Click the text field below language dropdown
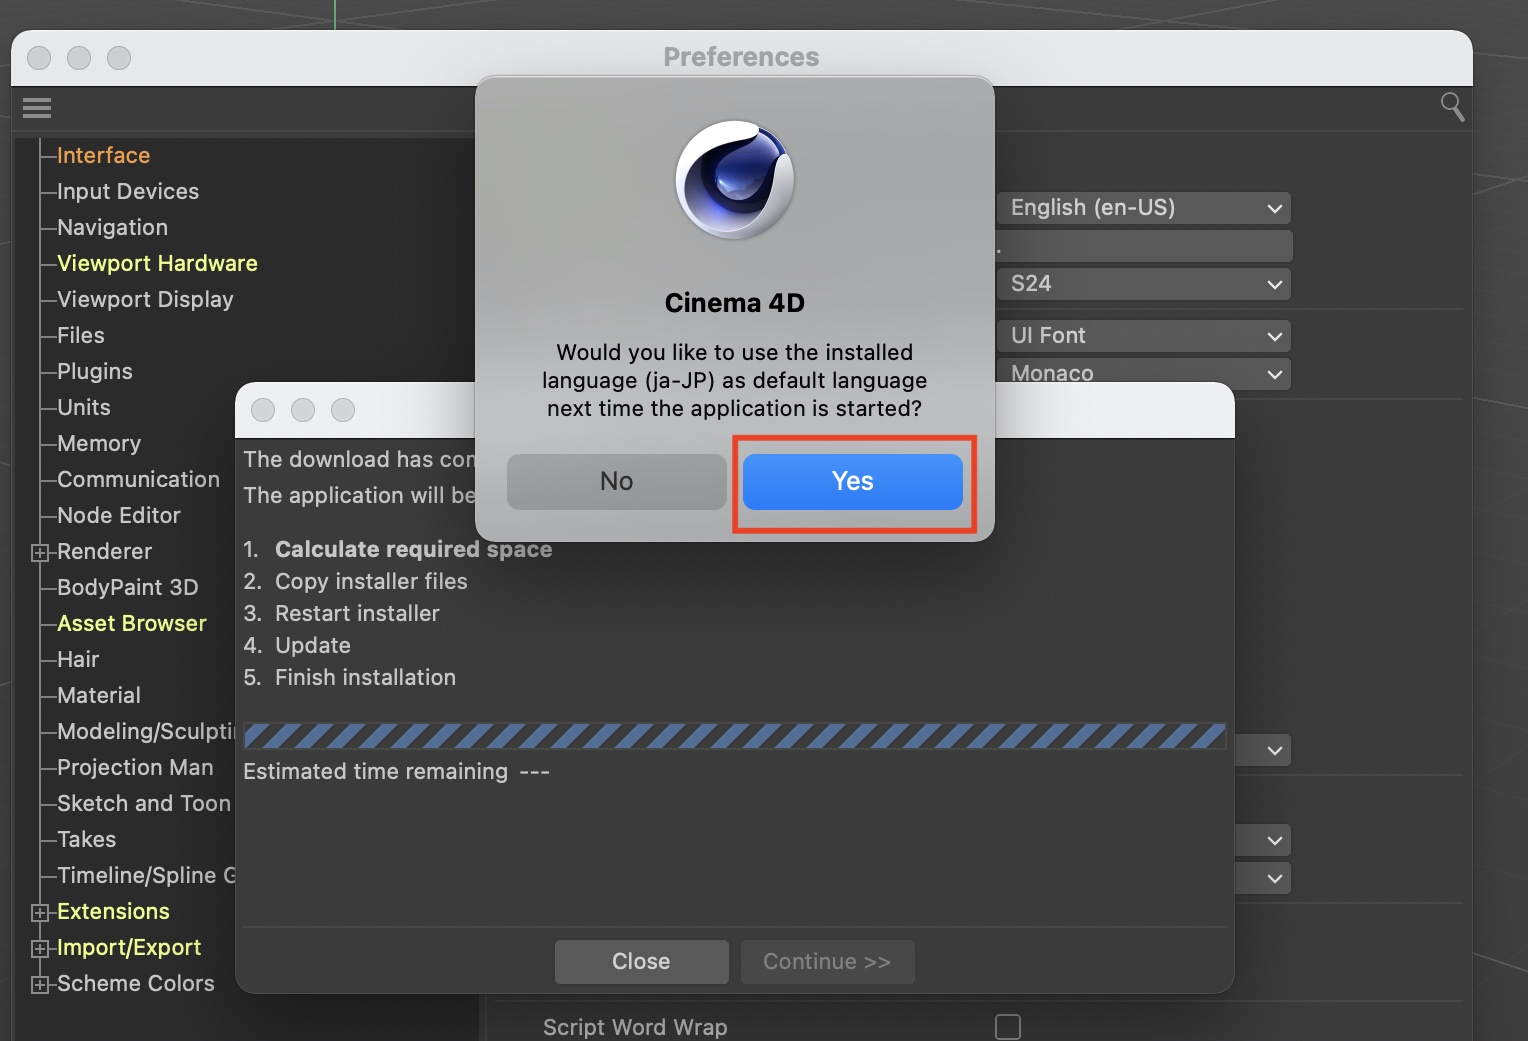 1144,246
